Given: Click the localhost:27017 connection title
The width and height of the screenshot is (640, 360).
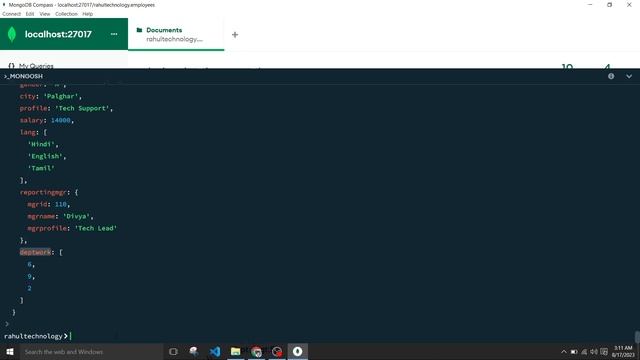Looking at the screenshot, I should 58,34.
